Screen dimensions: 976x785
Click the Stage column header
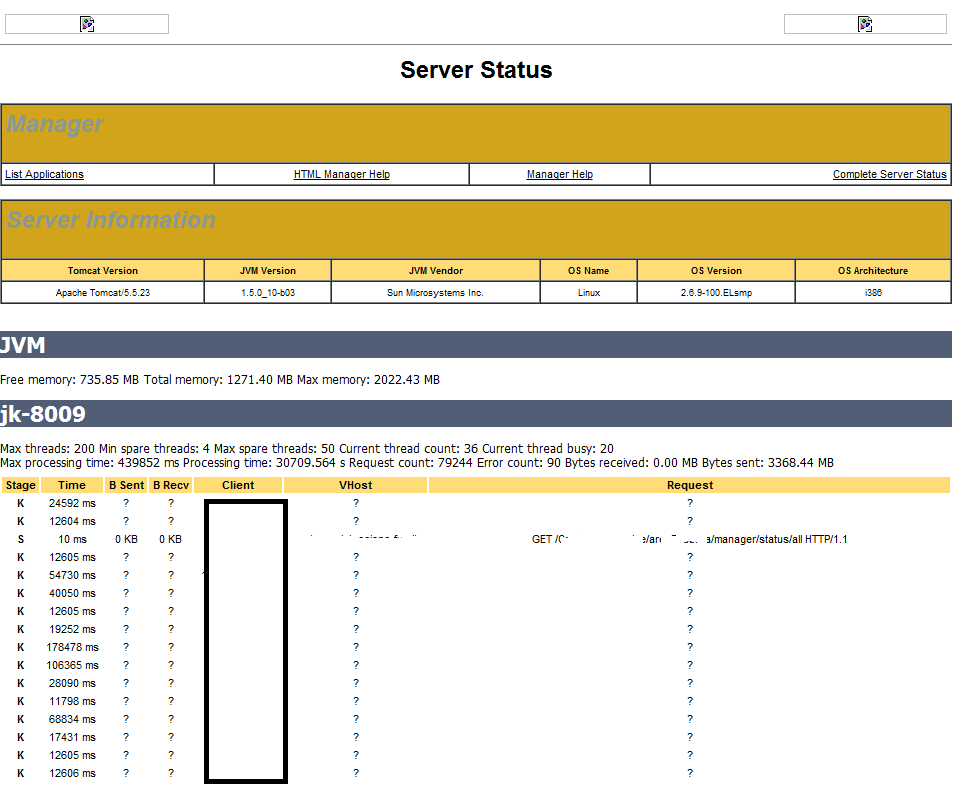[20, 485]
